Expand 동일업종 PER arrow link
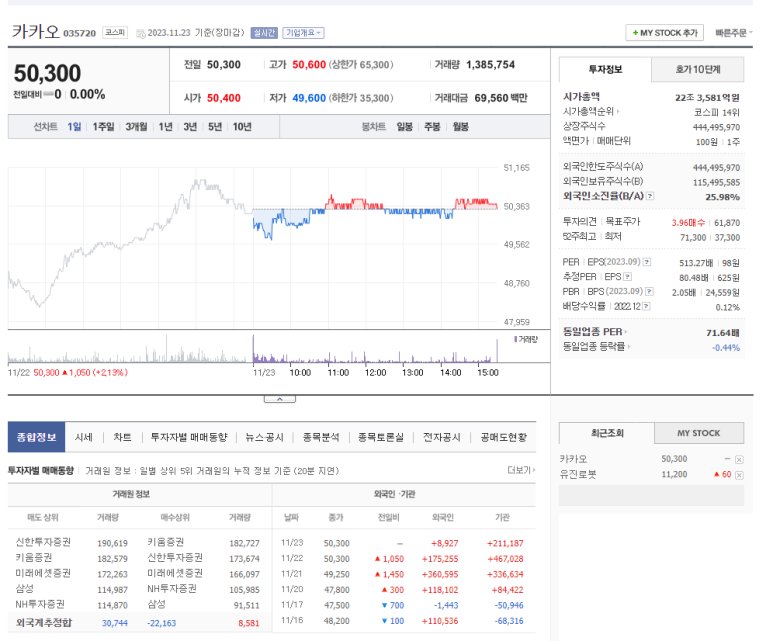Screen dimensions: 773x641 595,332
